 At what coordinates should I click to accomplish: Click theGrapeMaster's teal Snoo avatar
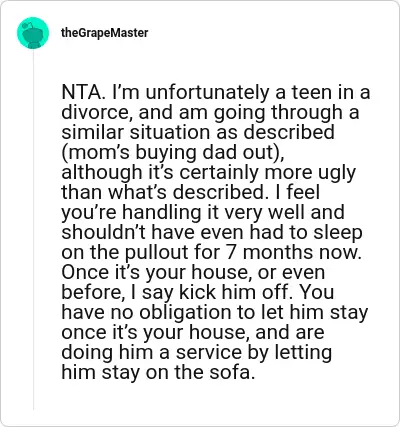(x=33, y=33)
